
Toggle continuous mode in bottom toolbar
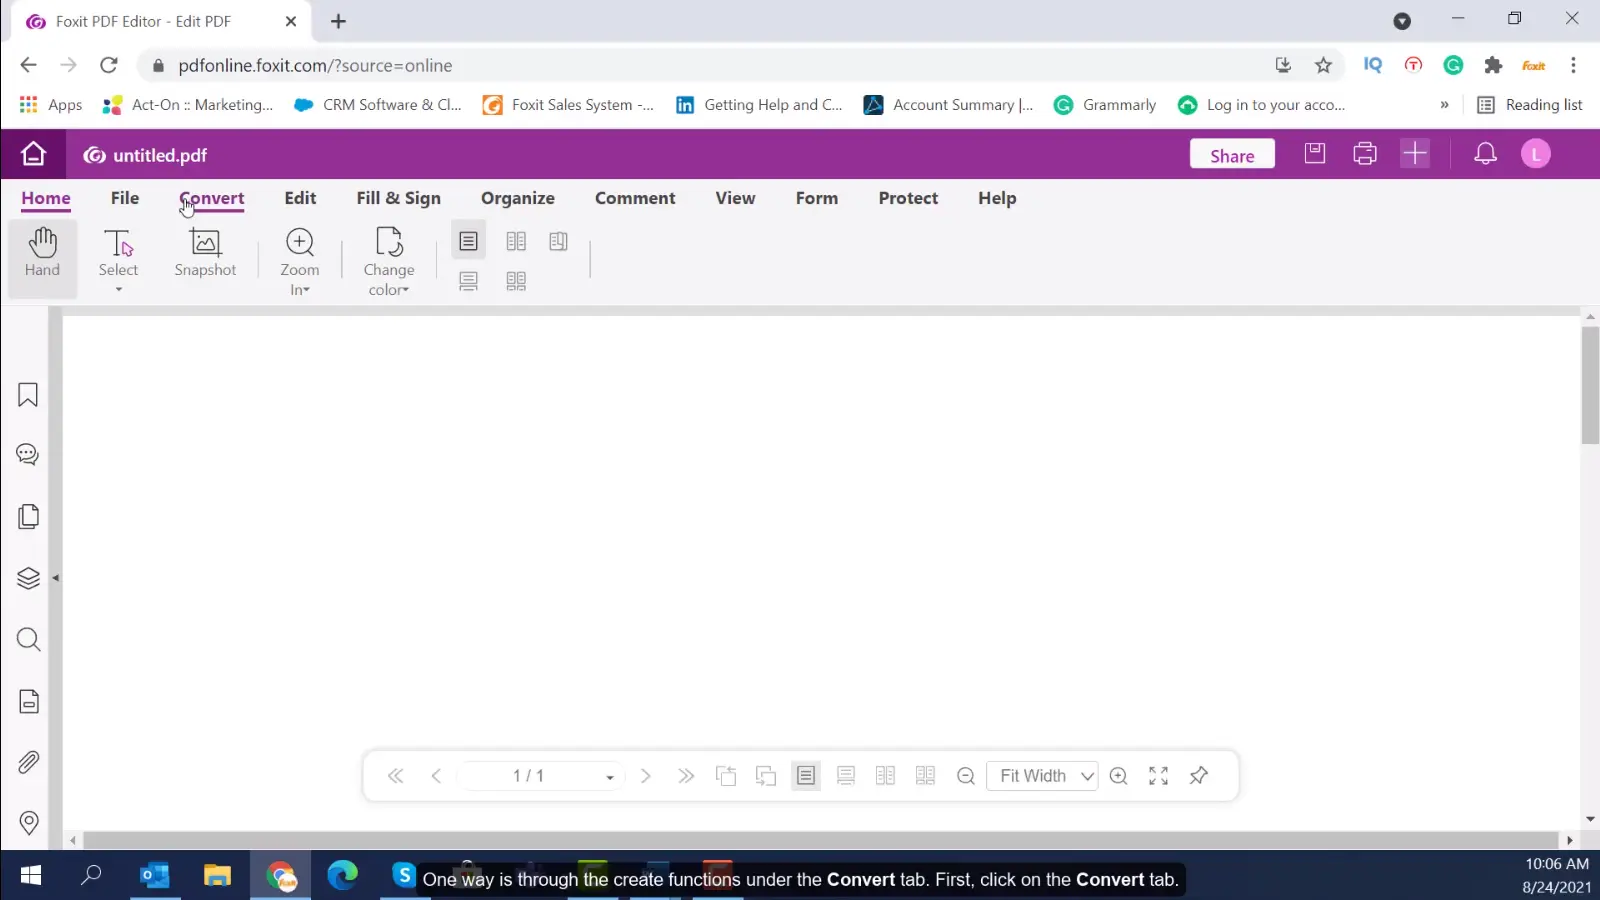pyautogui.click(x=846, y=776)
